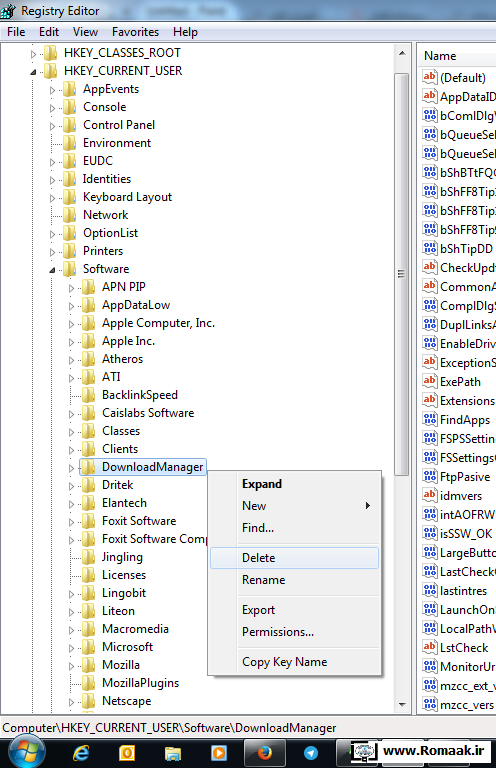The height and width of the screenshot is (768, 496).
Task: Click the Microsoft folder icon
Action: pyautogui.click(x=89, y=647)
